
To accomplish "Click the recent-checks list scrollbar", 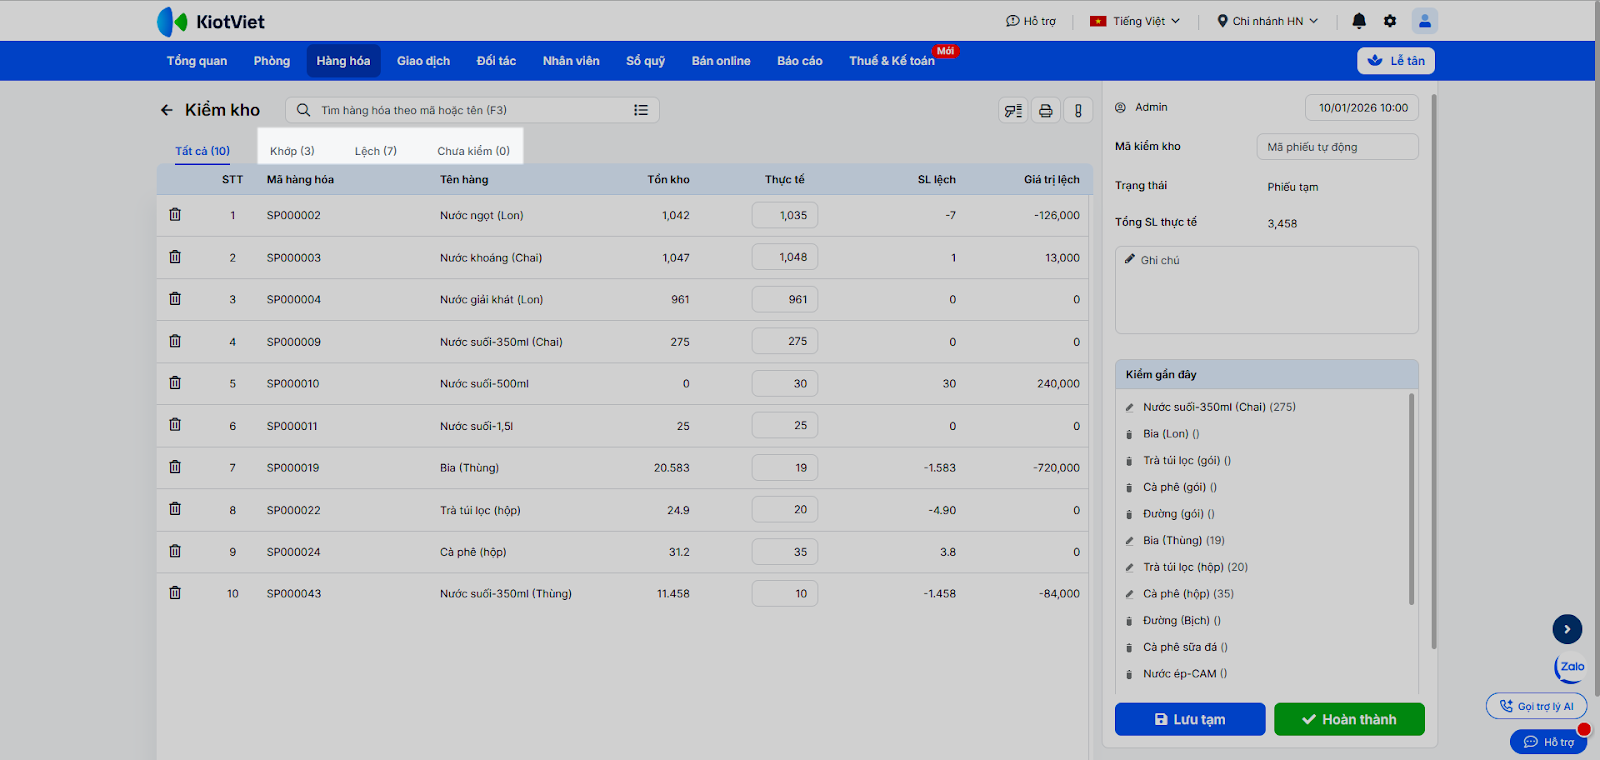I will (1411, 500).
